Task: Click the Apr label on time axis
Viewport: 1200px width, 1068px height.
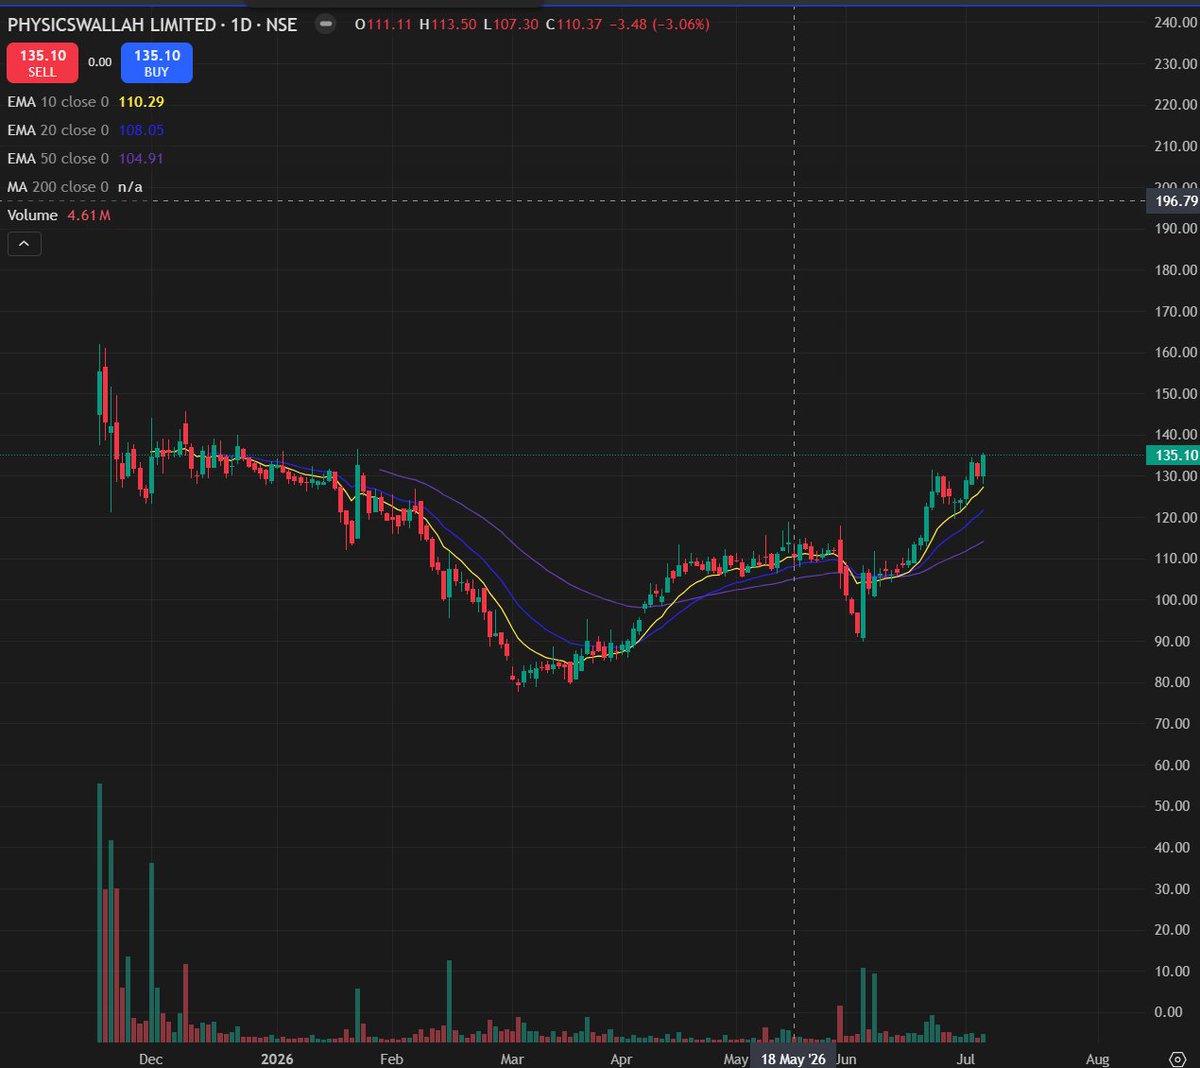Action: (x=621, y=1059)
